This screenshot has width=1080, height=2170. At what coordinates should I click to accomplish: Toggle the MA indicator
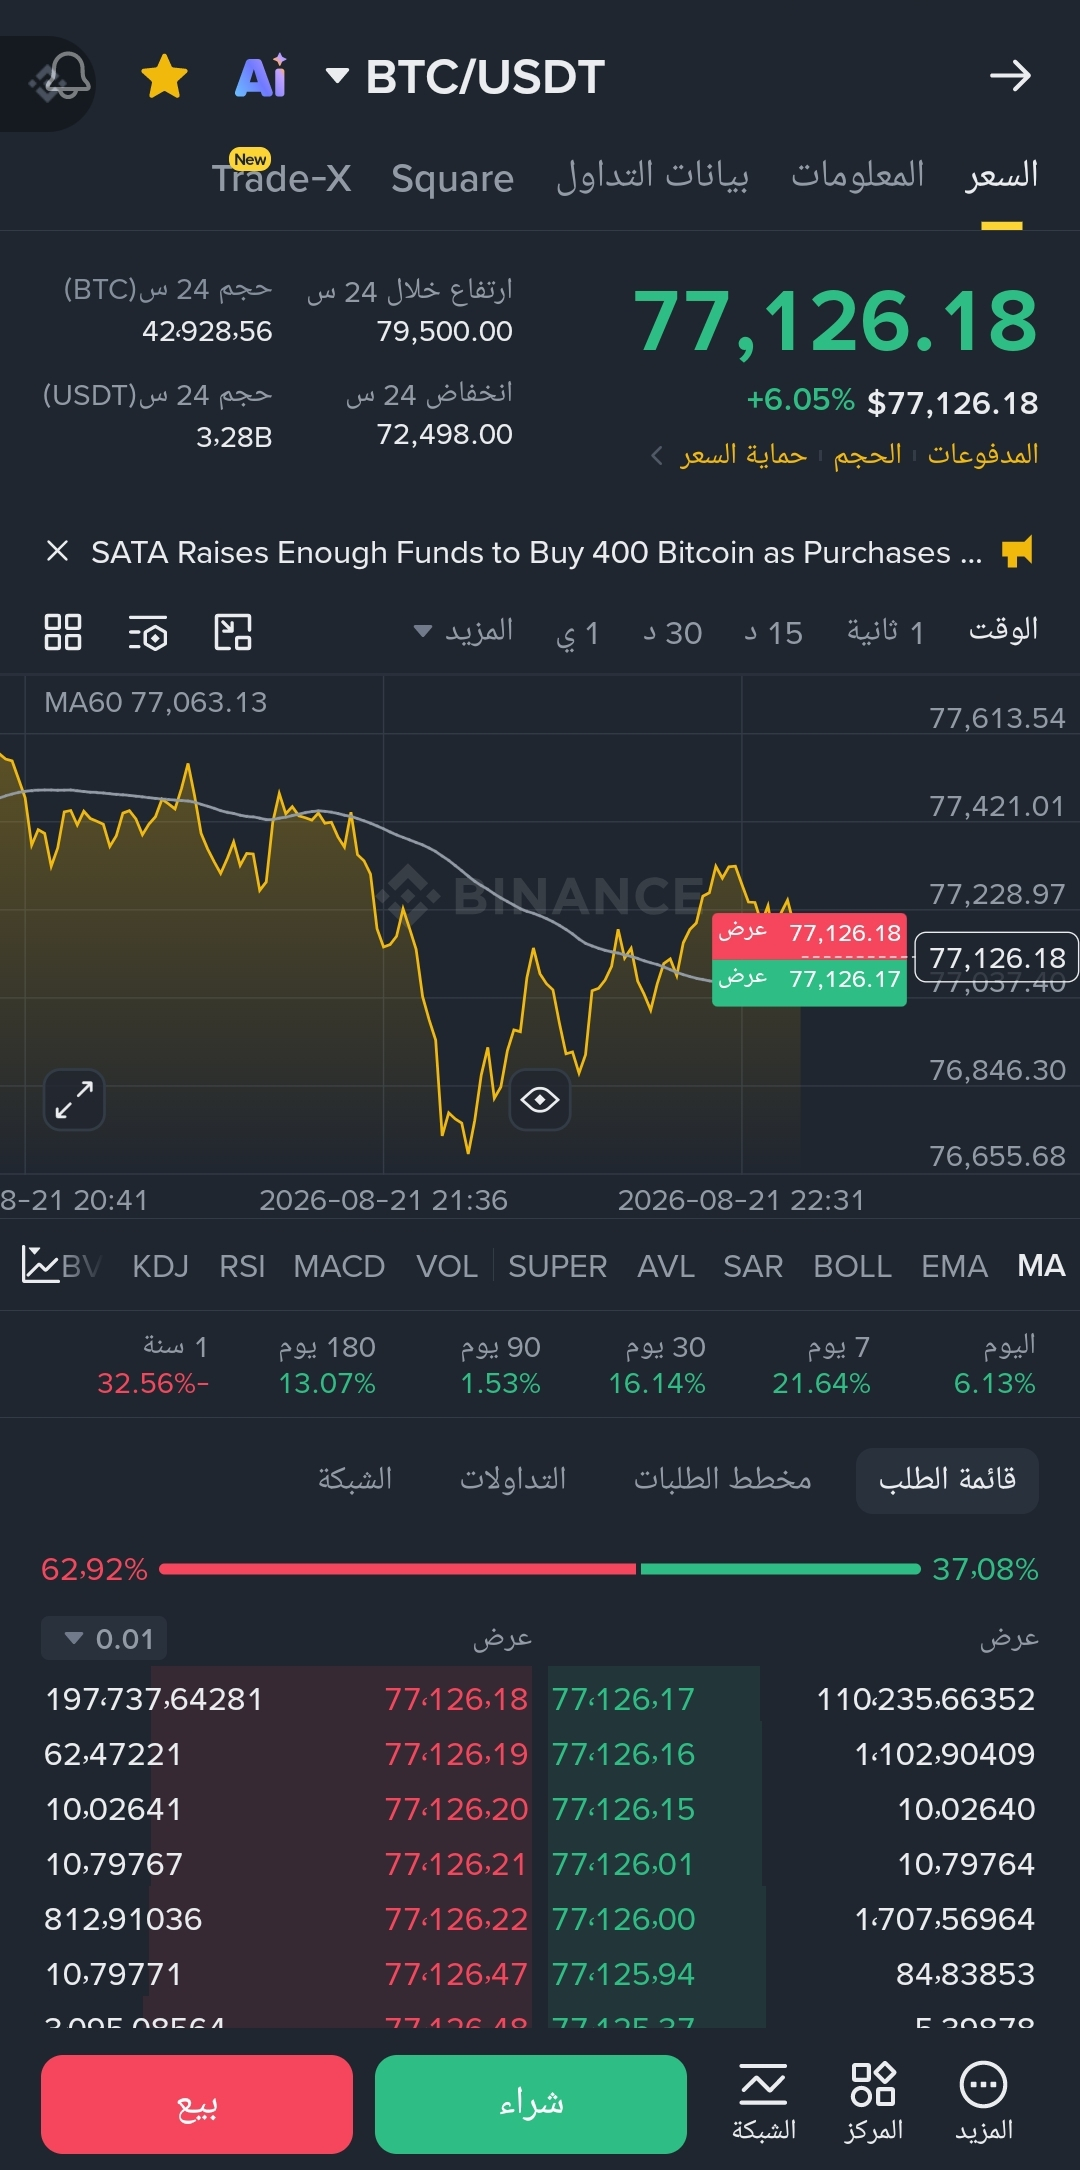point(1041,1266)
